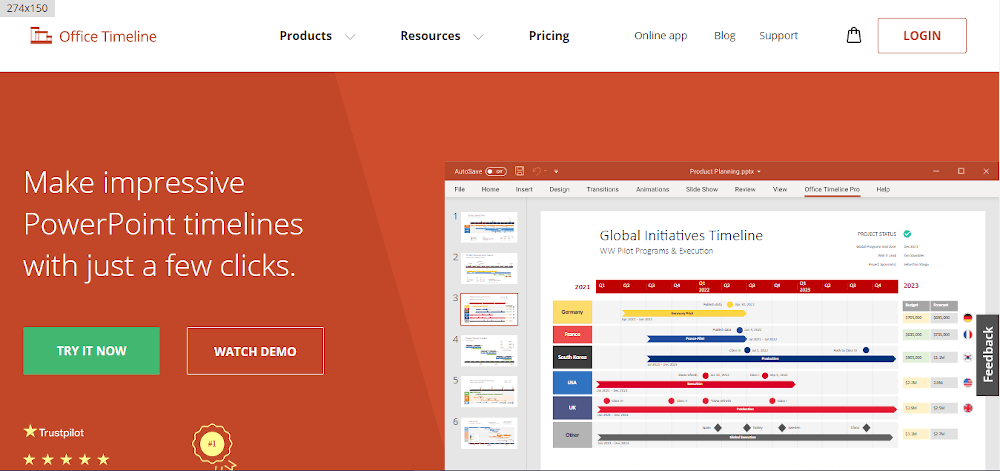Click the blue USA row label
The height and width of the screenshot is (471, 1000).
[x=572, y=382]
